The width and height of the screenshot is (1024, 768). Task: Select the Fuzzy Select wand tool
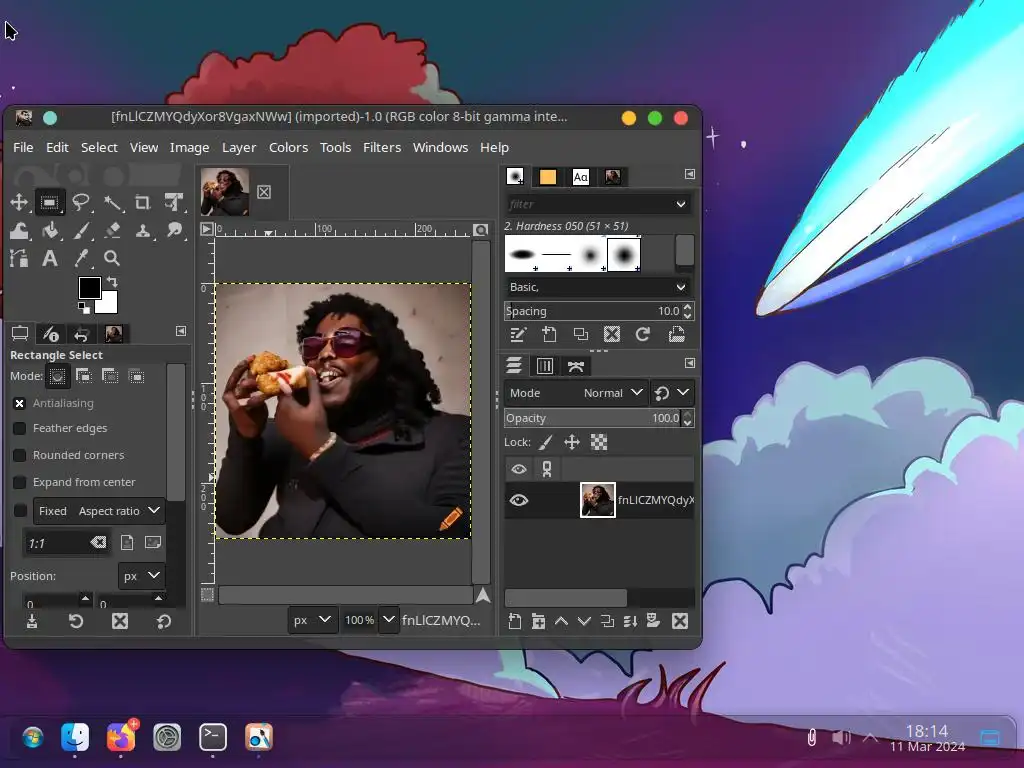pyautogui.click(x=112, y=202)
